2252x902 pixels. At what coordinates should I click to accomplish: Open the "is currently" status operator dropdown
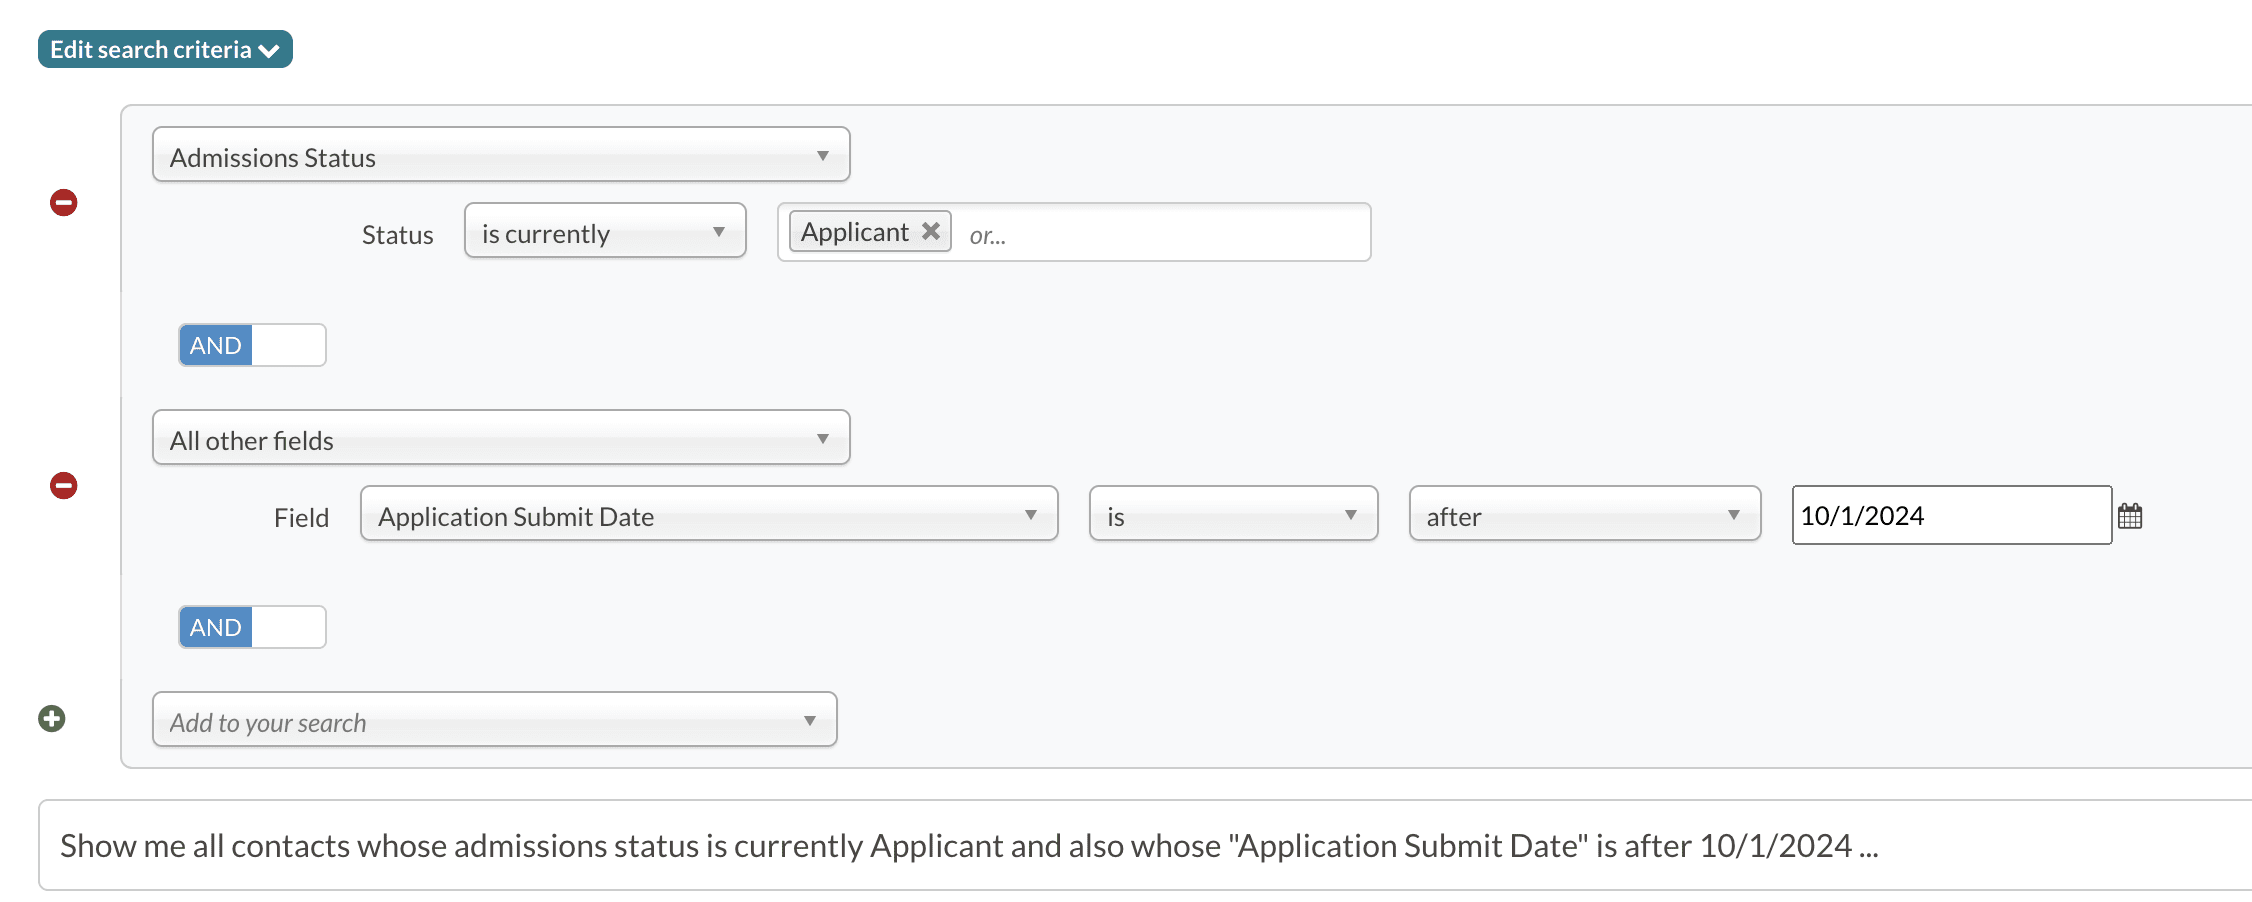click(x=604, y=232)
